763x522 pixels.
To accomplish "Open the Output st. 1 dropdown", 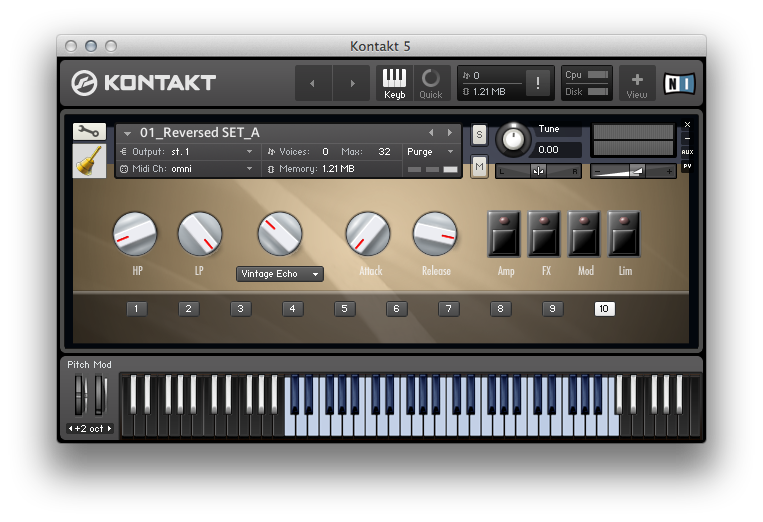I will tap(187, 152).
